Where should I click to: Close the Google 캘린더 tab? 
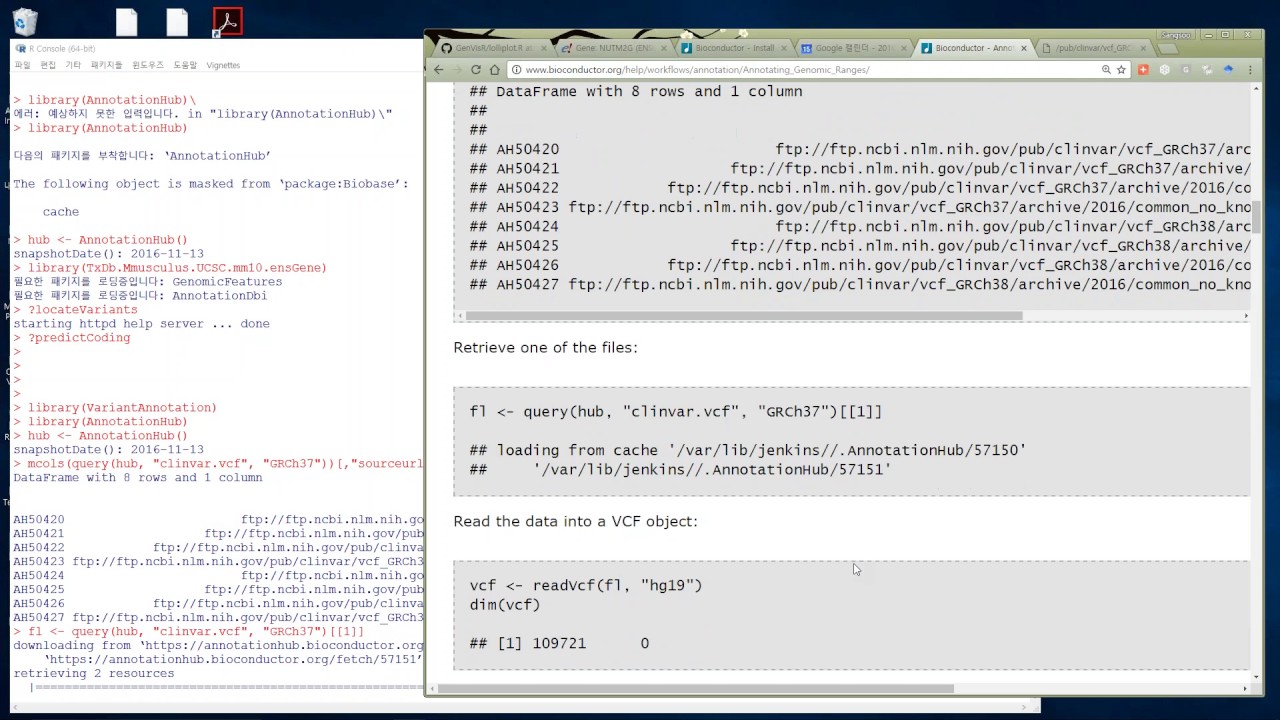(x=905, y=47)
